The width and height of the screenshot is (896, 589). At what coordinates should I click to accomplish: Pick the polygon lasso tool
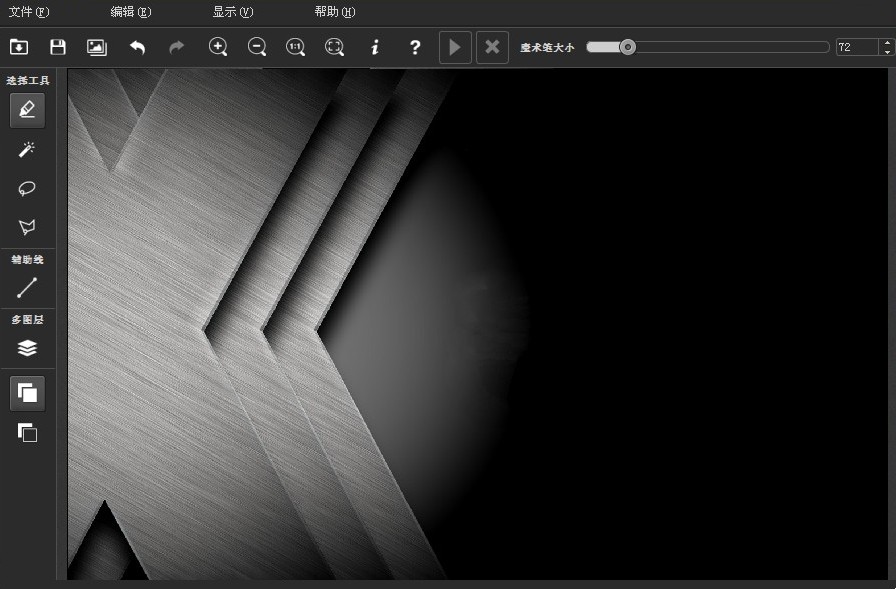27,227
